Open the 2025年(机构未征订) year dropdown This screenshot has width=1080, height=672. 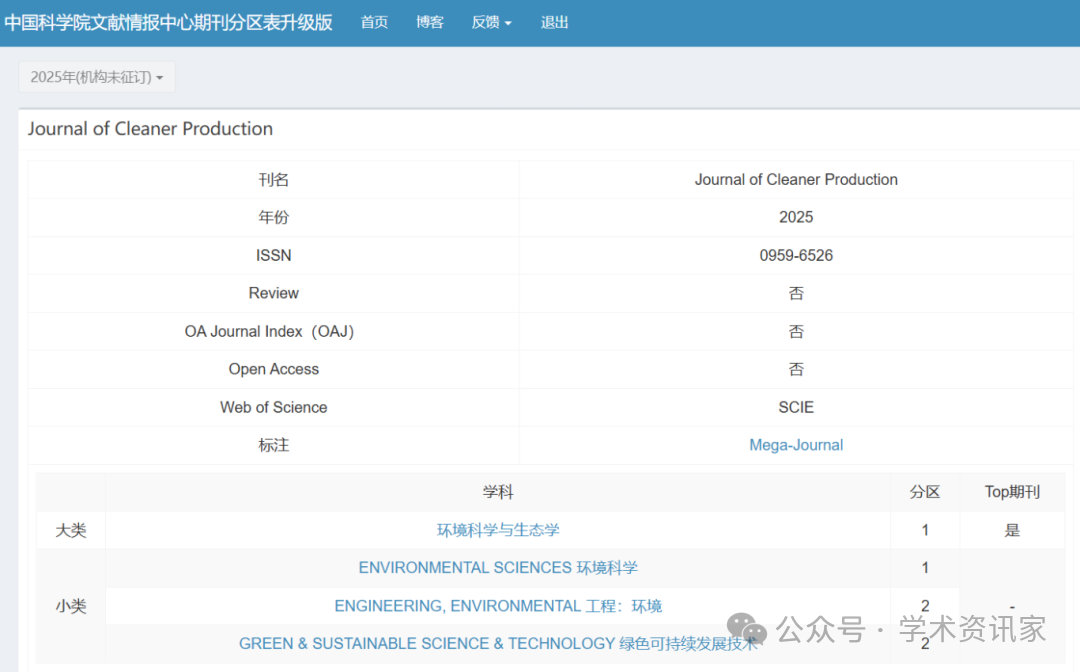[96, 77]
